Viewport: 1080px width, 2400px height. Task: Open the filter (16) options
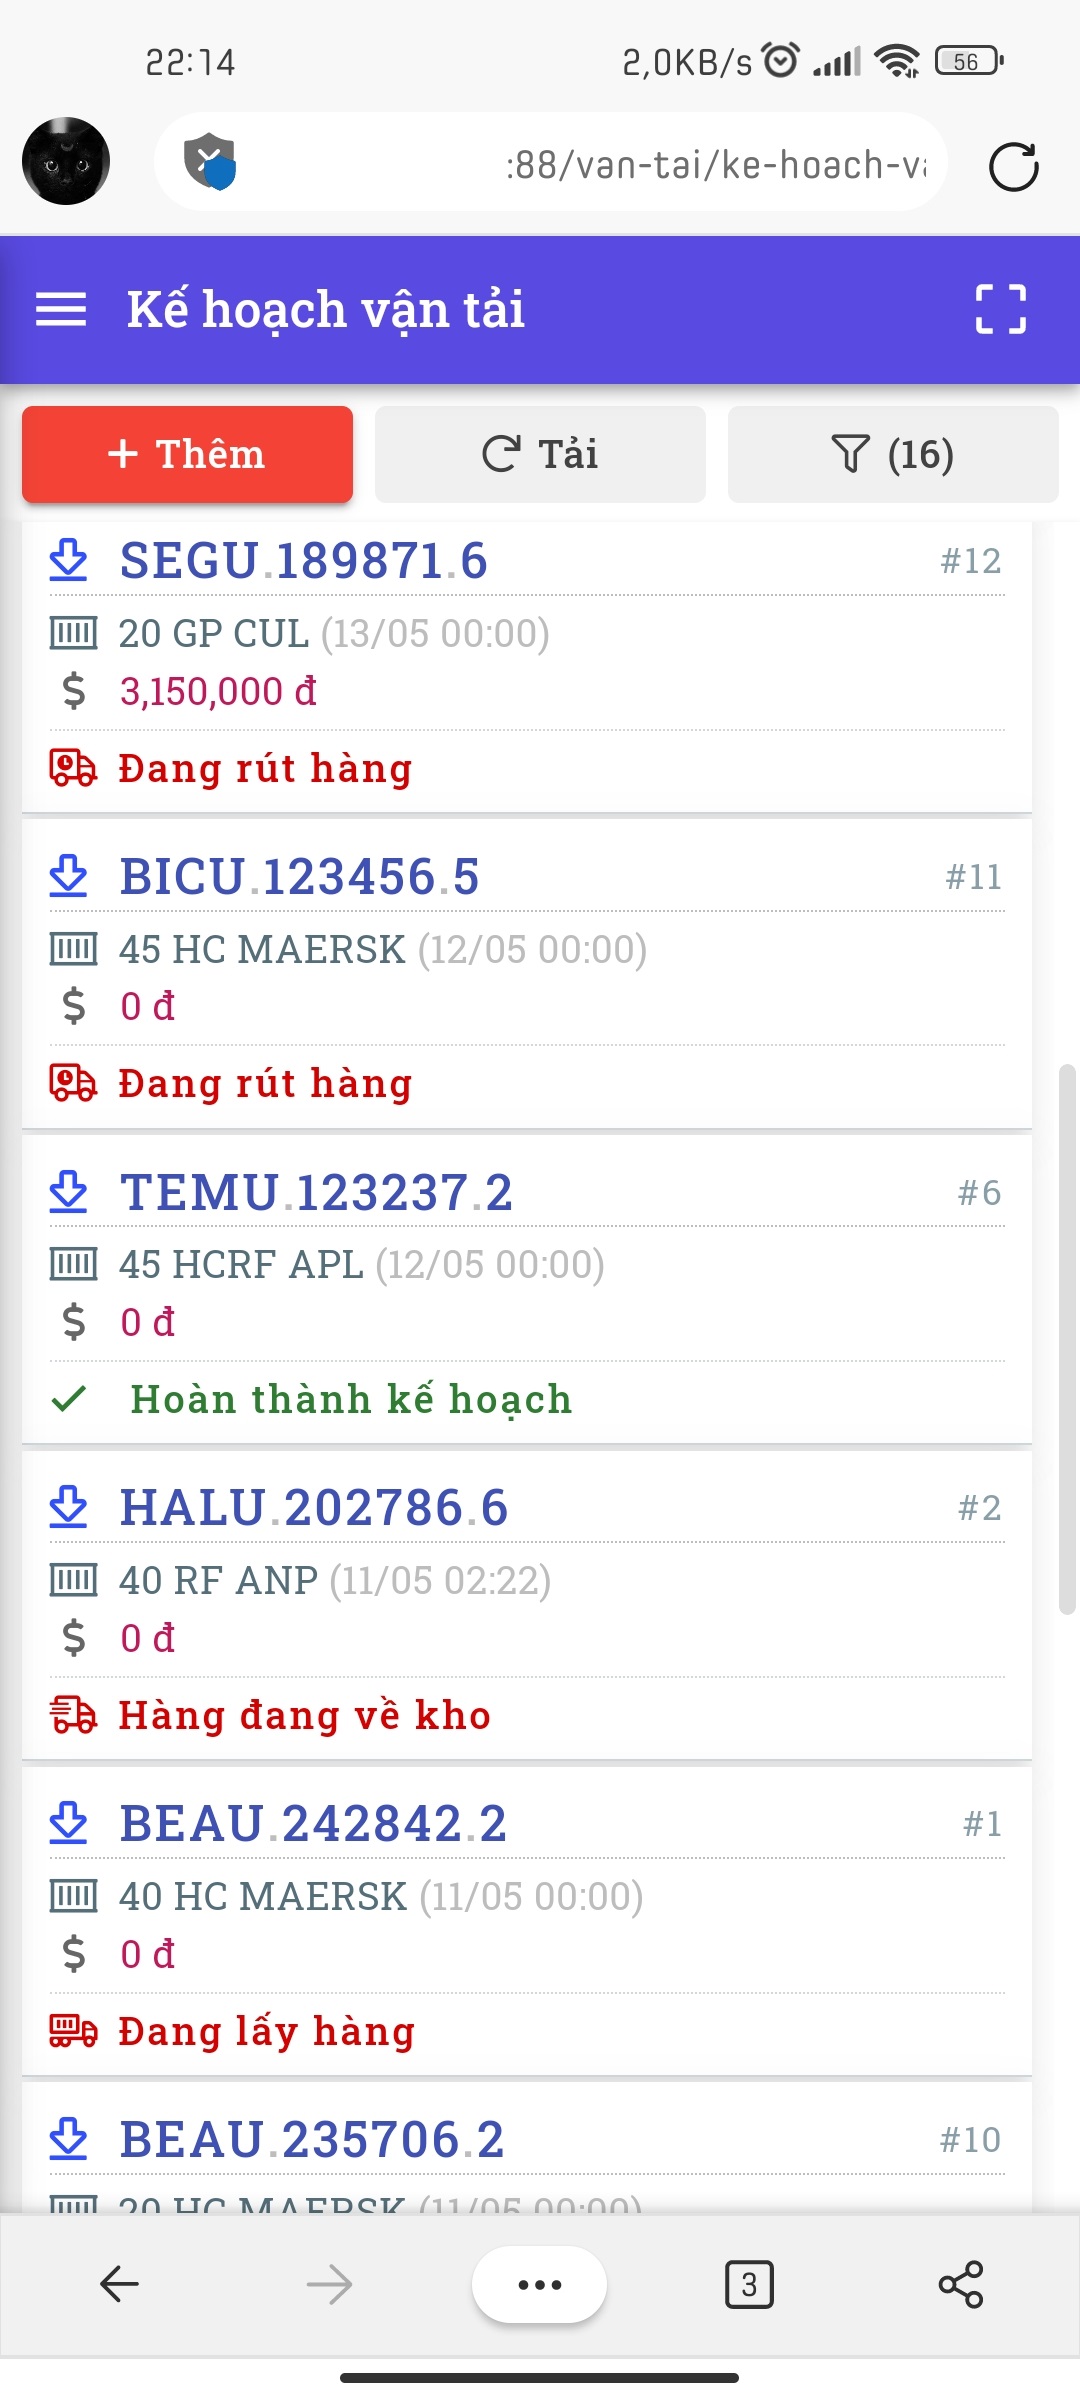click(x=892, y=454)
